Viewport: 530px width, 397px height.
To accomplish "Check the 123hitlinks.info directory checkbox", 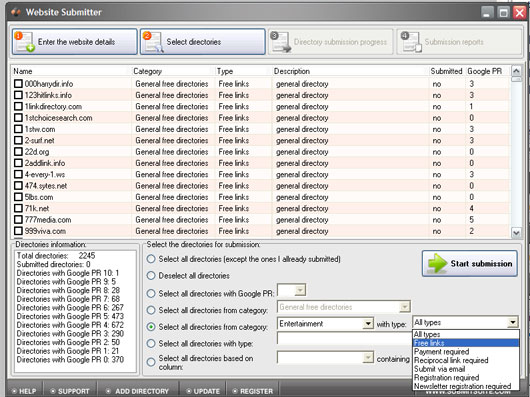I will tap(18, 95).
